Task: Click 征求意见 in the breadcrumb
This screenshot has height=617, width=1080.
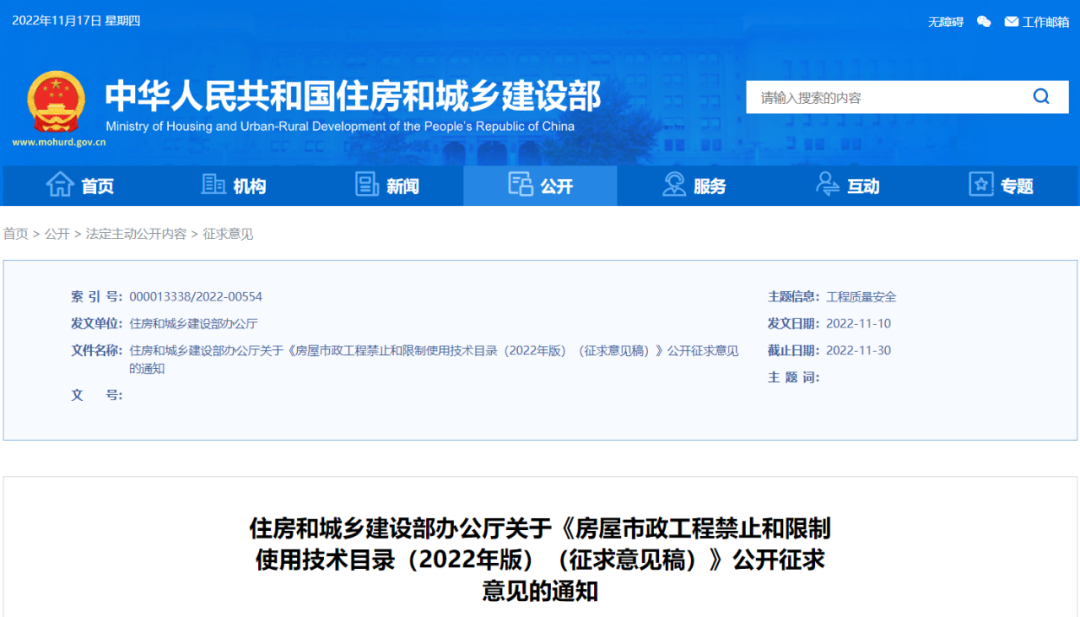Action: point(228,234)
